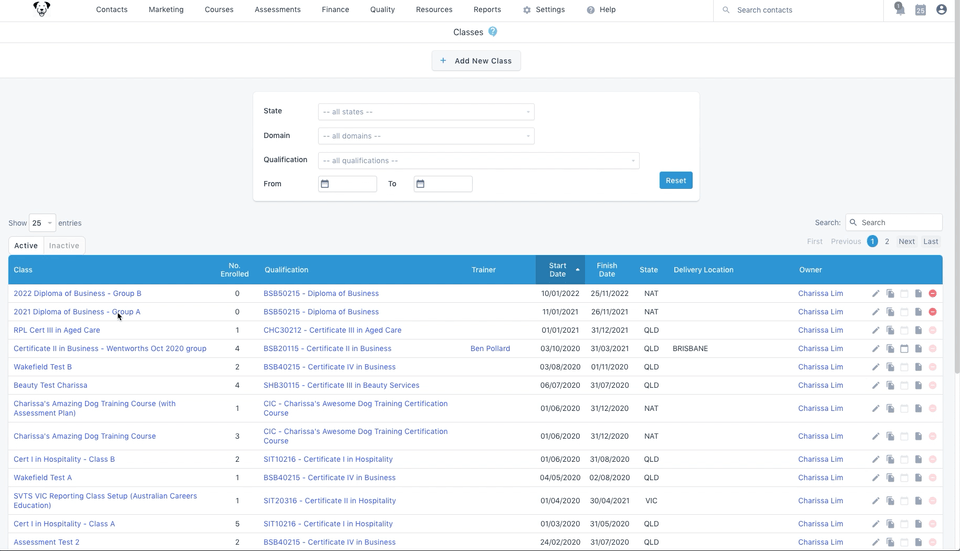Click the To date calendar icon

pyautogui.click(x=421, y=184)
